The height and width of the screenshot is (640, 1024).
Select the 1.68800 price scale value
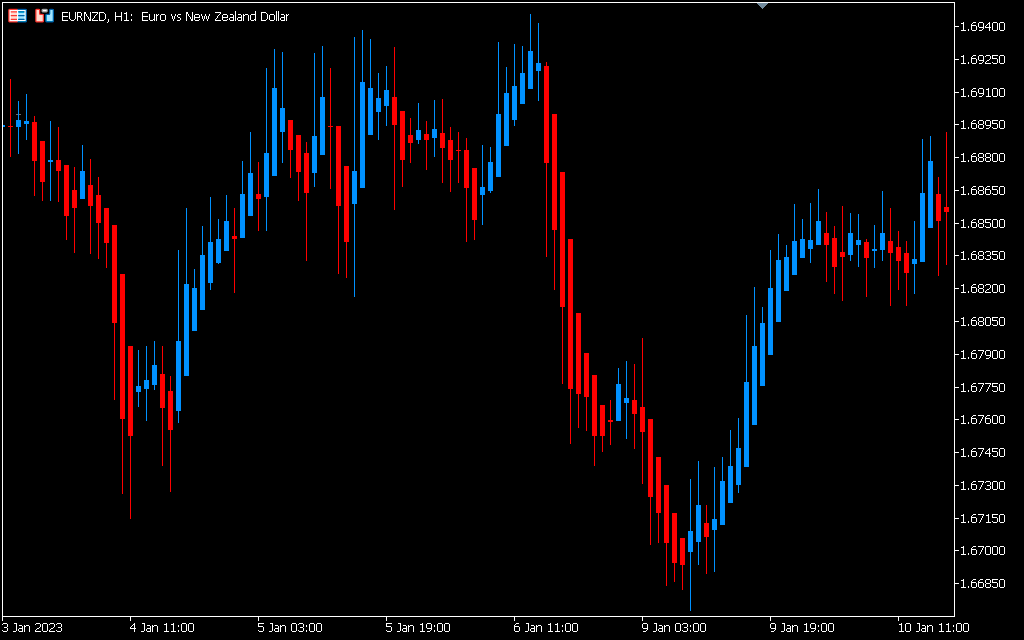(x=982, y=157)
